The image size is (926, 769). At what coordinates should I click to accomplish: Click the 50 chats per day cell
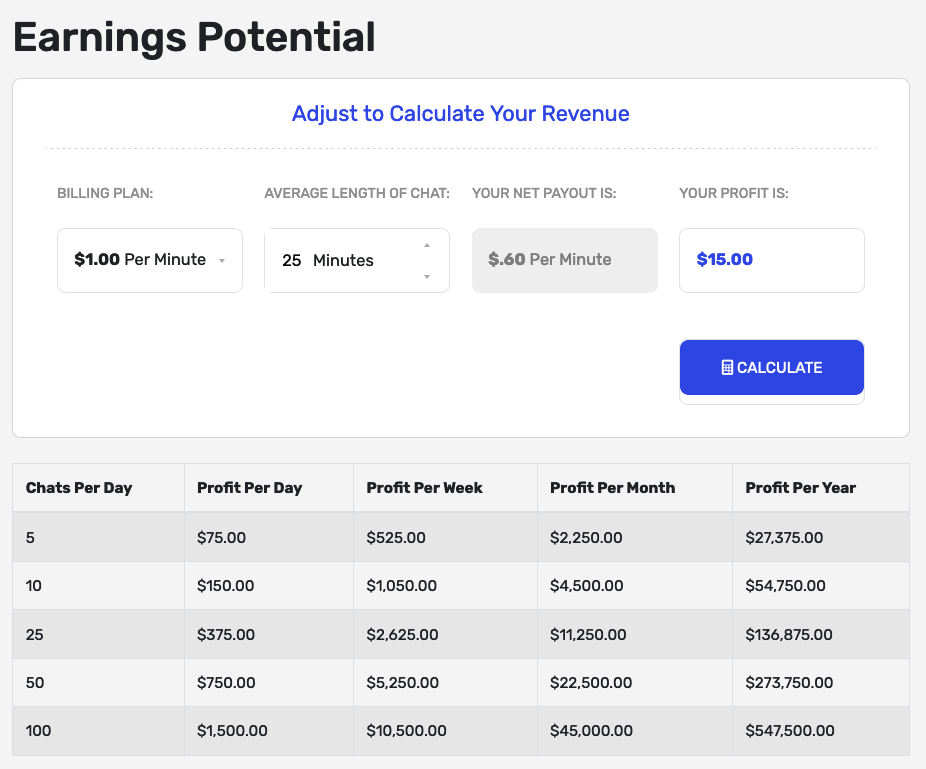point(98,682)
